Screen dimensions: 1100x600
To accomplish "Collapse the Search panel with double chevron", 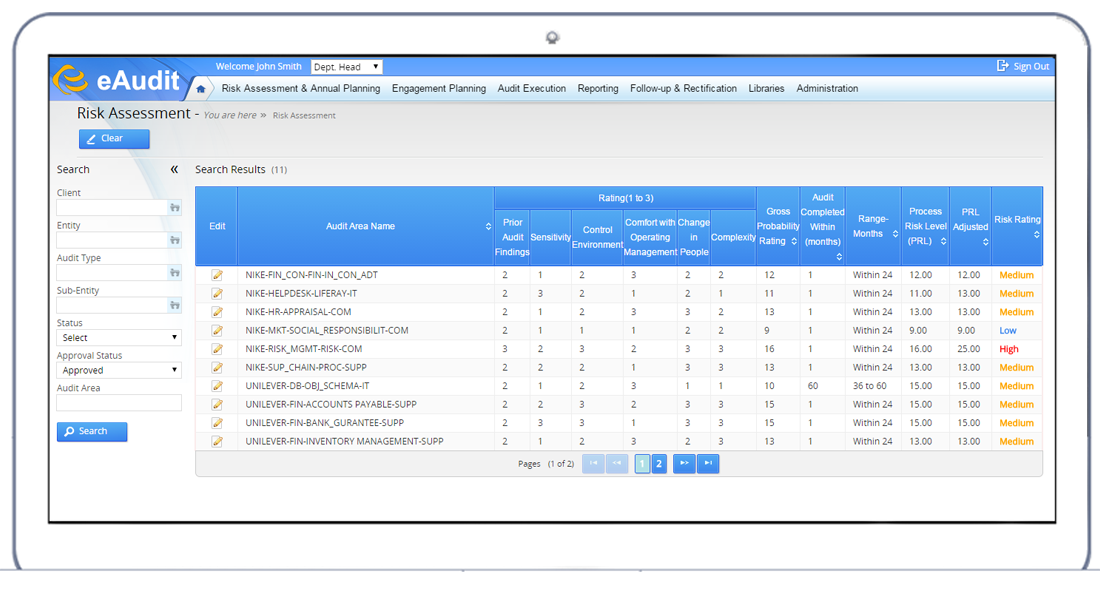I will pyautogui.click(x=174, y=170).
